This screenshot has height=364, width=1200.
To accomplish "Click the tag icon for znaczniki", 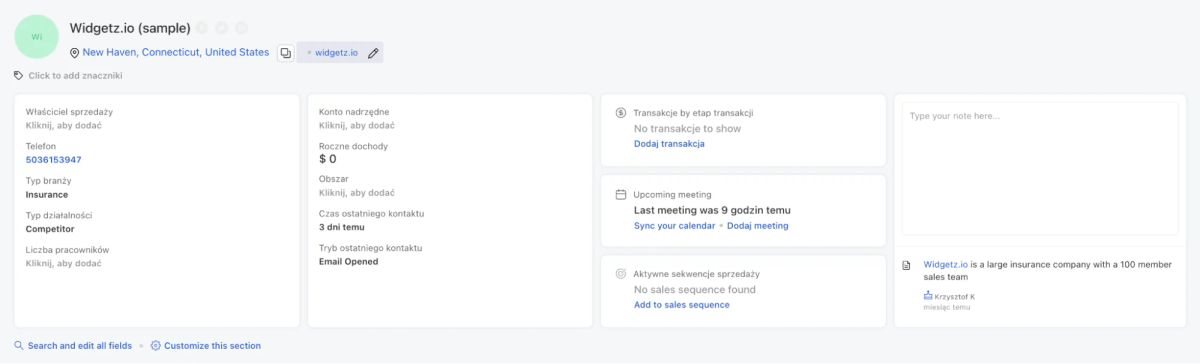I will pyautogui.click(x=18, y=75).
